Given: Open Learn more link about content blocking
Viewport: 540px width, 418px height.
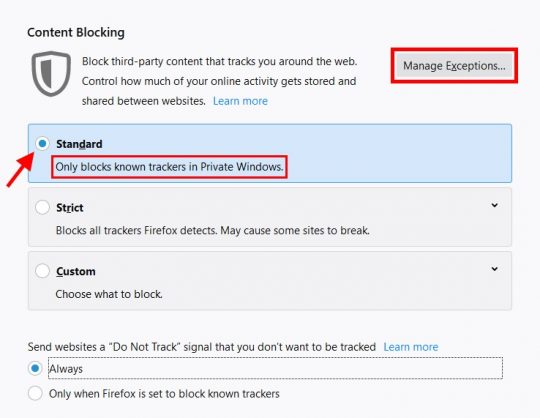Looking at the screenshot, I should [x=240, y=101].
